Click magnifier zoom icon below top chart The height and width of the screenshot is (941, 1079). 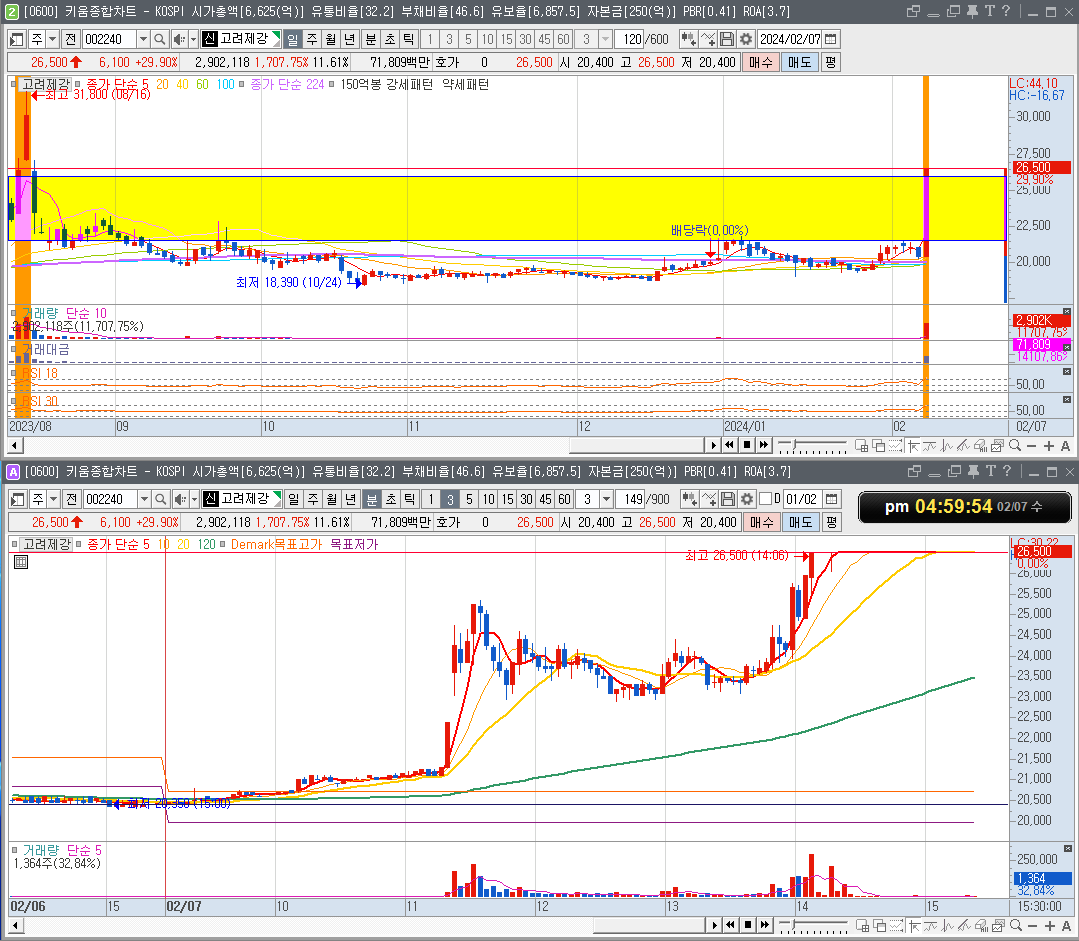click(1015, 445)
